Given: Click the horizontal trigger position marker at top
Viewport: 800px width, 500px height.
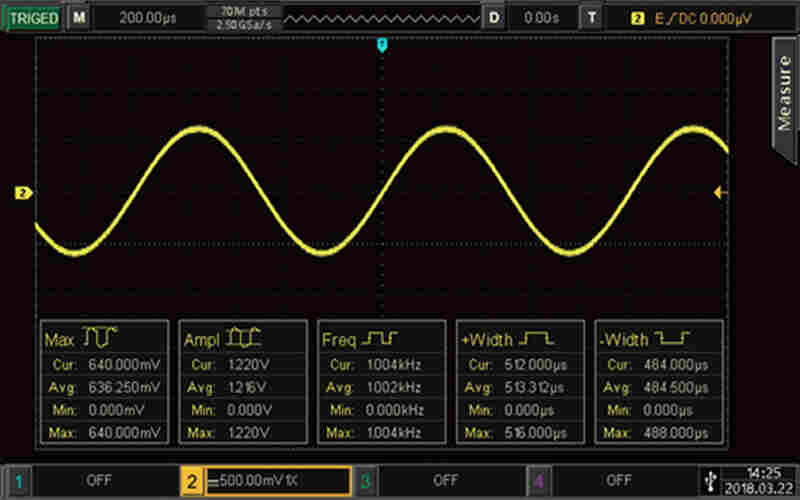Looking at the screenshot, I should (x=381, y=44).
